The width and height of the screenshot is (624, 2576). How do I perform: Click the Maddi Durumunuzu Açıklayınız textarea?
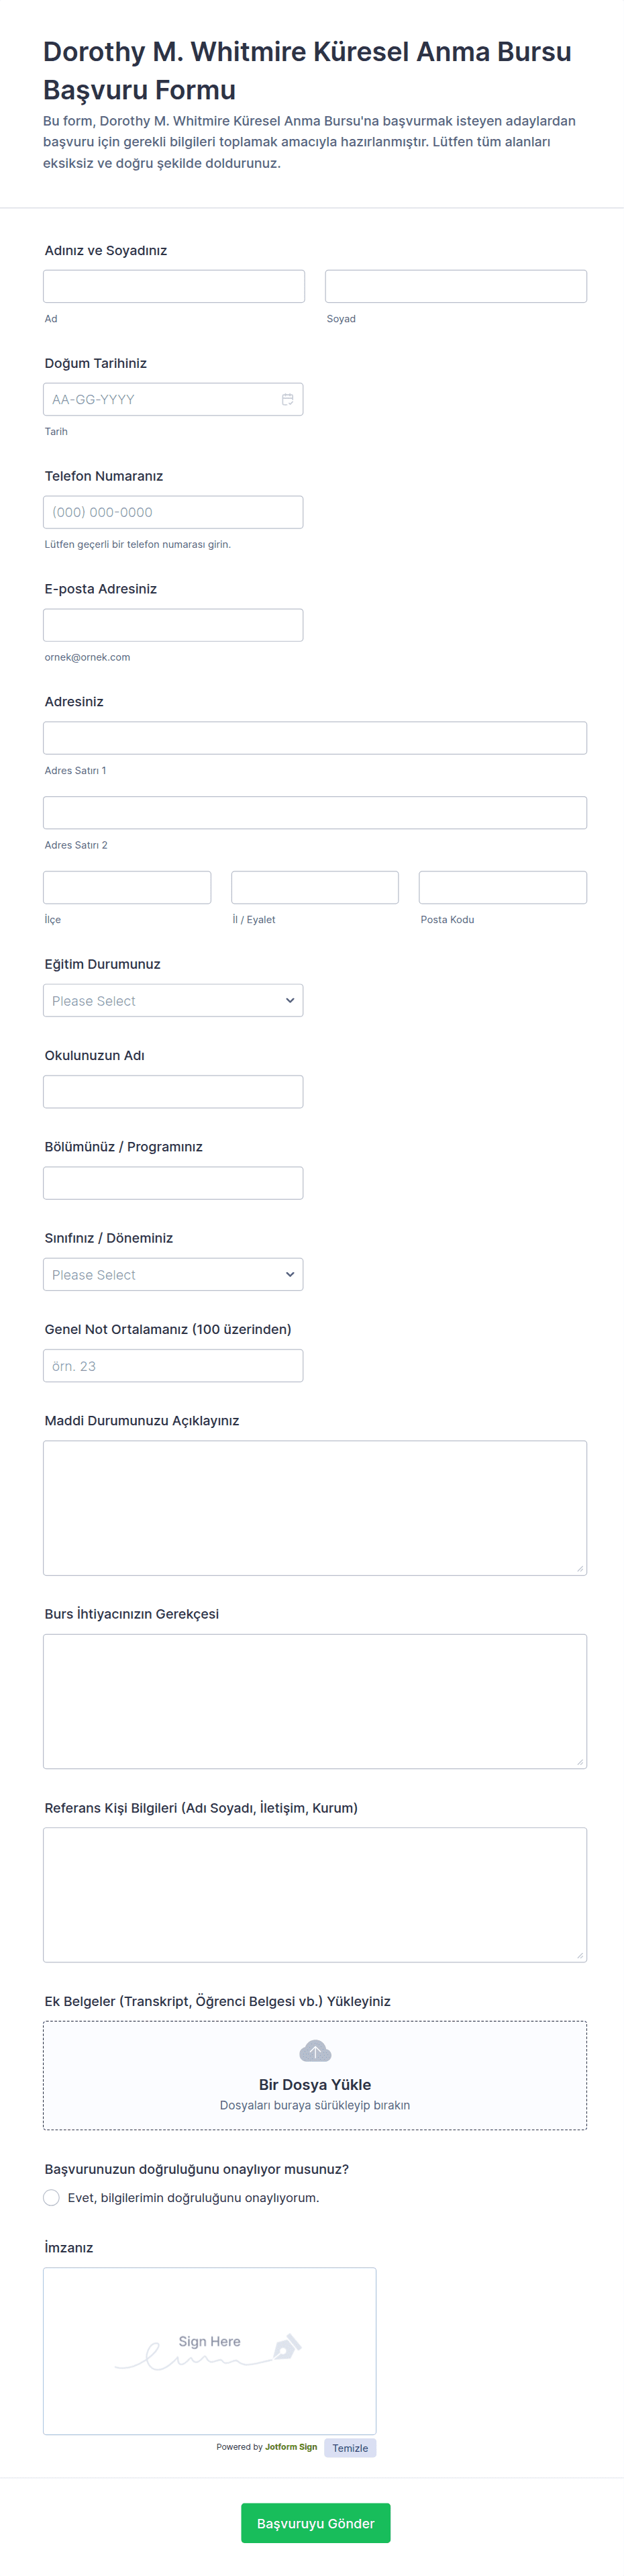(x=314, y=1507)
